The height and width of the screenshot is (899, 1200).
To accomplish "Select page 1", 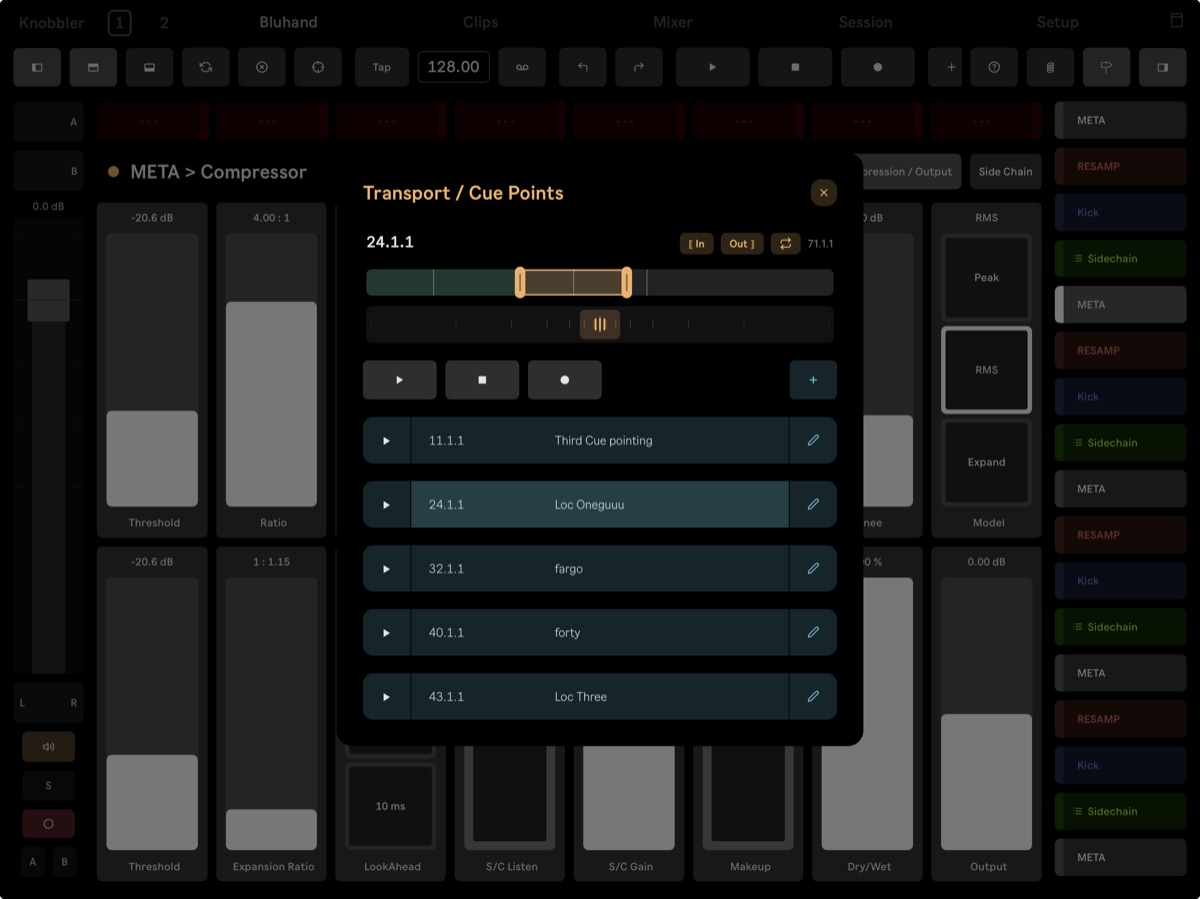I will (x=119, y=22).
